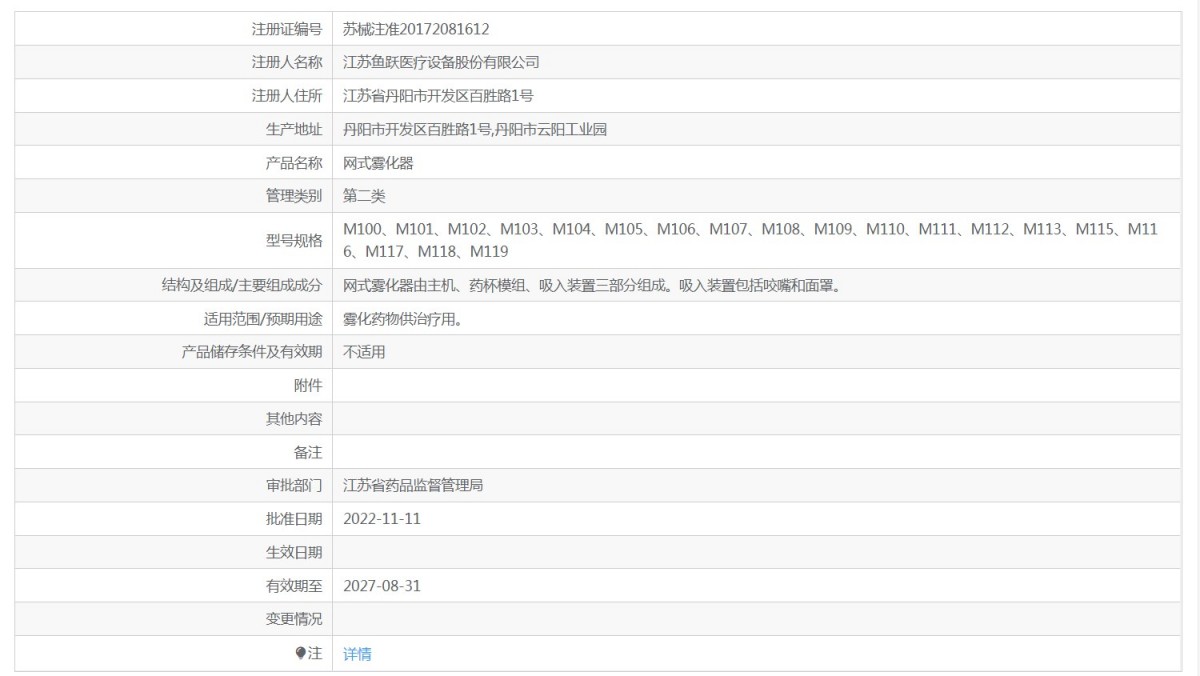Click the 产品储存条件及有效期 label
Viewport: 1200px width, 676px height.
(x=252, y=352)
